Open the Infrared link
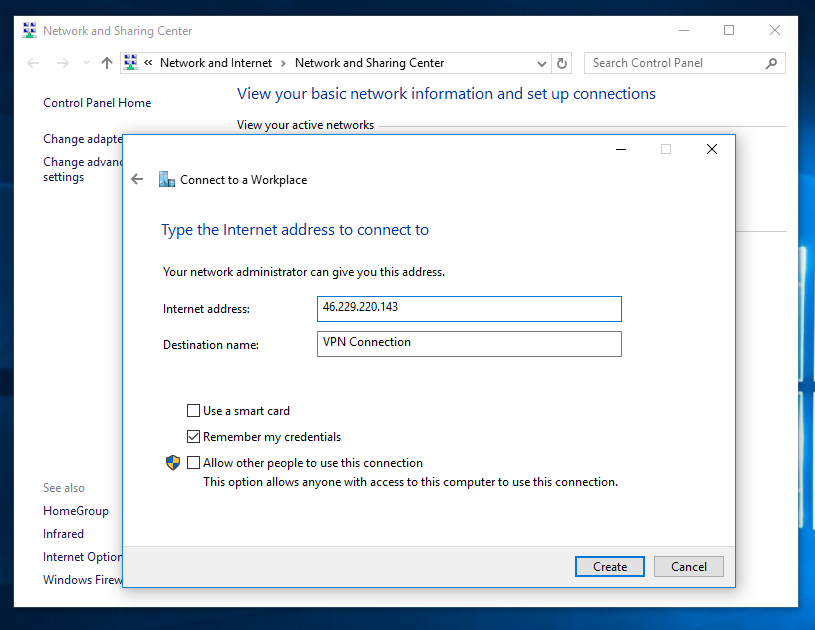The image size is (815, 630). [x=63, y=534]
